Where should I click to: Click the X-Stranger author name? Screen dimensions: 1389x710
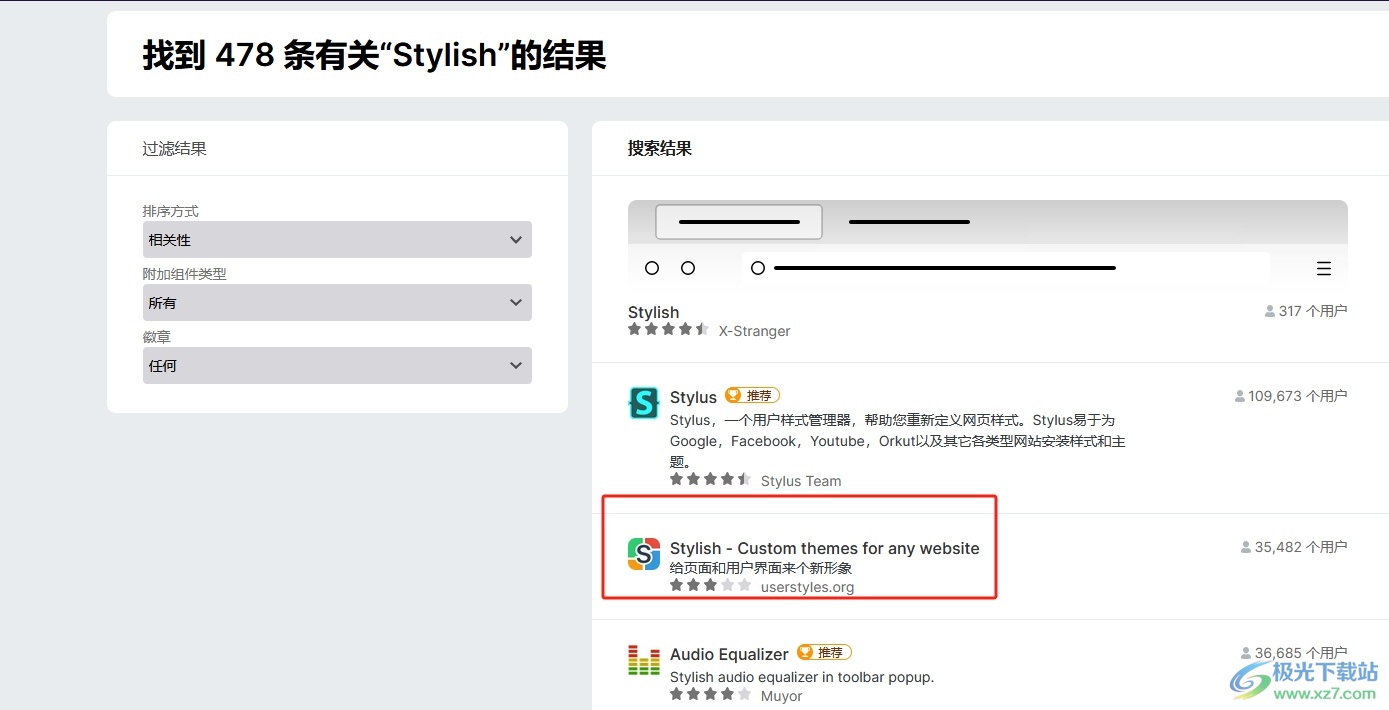[755, 331]
